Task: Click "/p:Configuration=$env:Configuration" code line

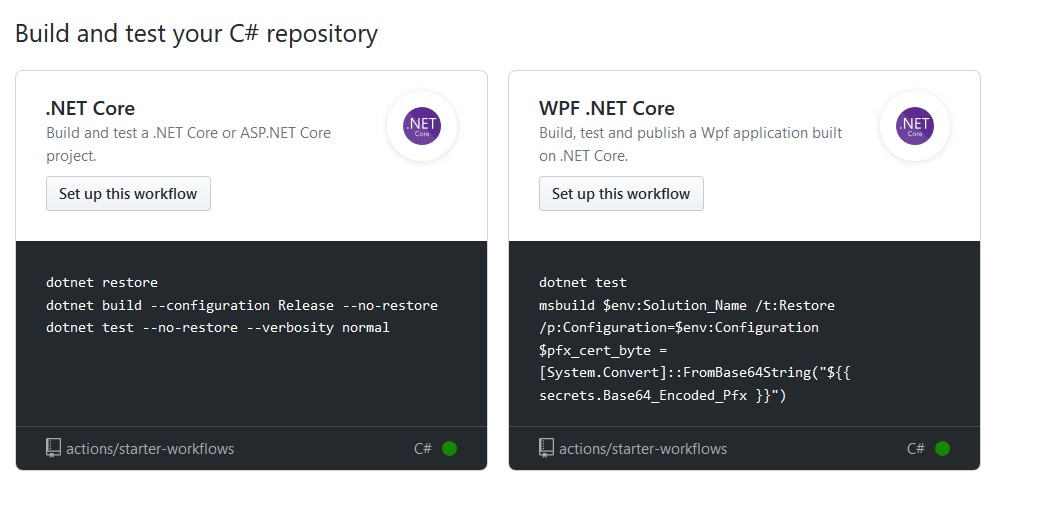Action: [x=679, y=328]
